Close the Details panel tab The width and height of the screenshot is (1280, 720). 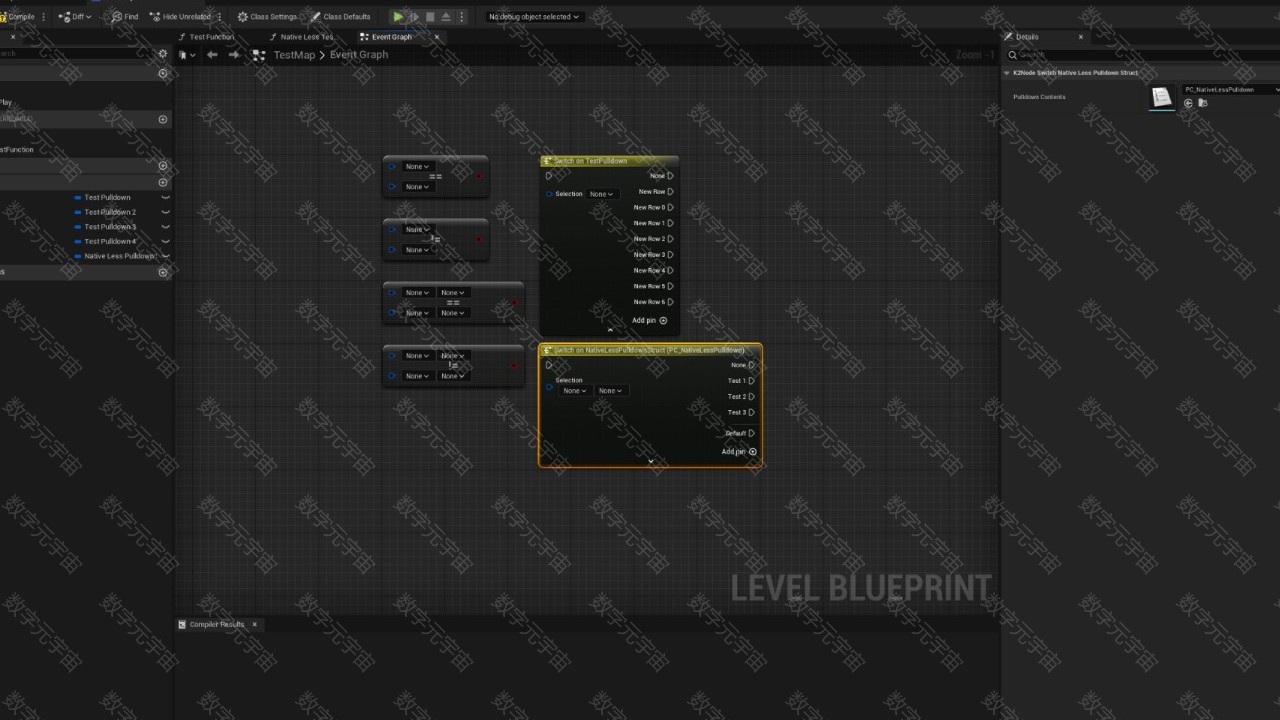tap(1081, 37)
